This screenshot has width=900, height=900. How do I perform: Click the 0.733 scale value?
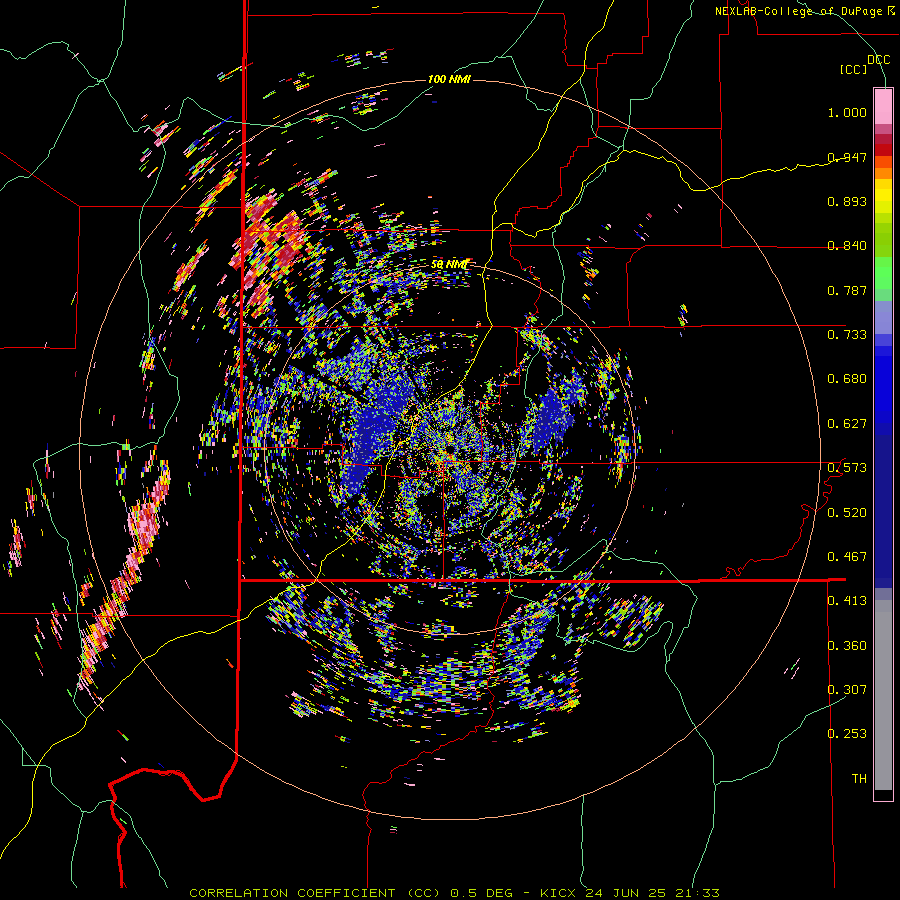[x=847, y=335]
